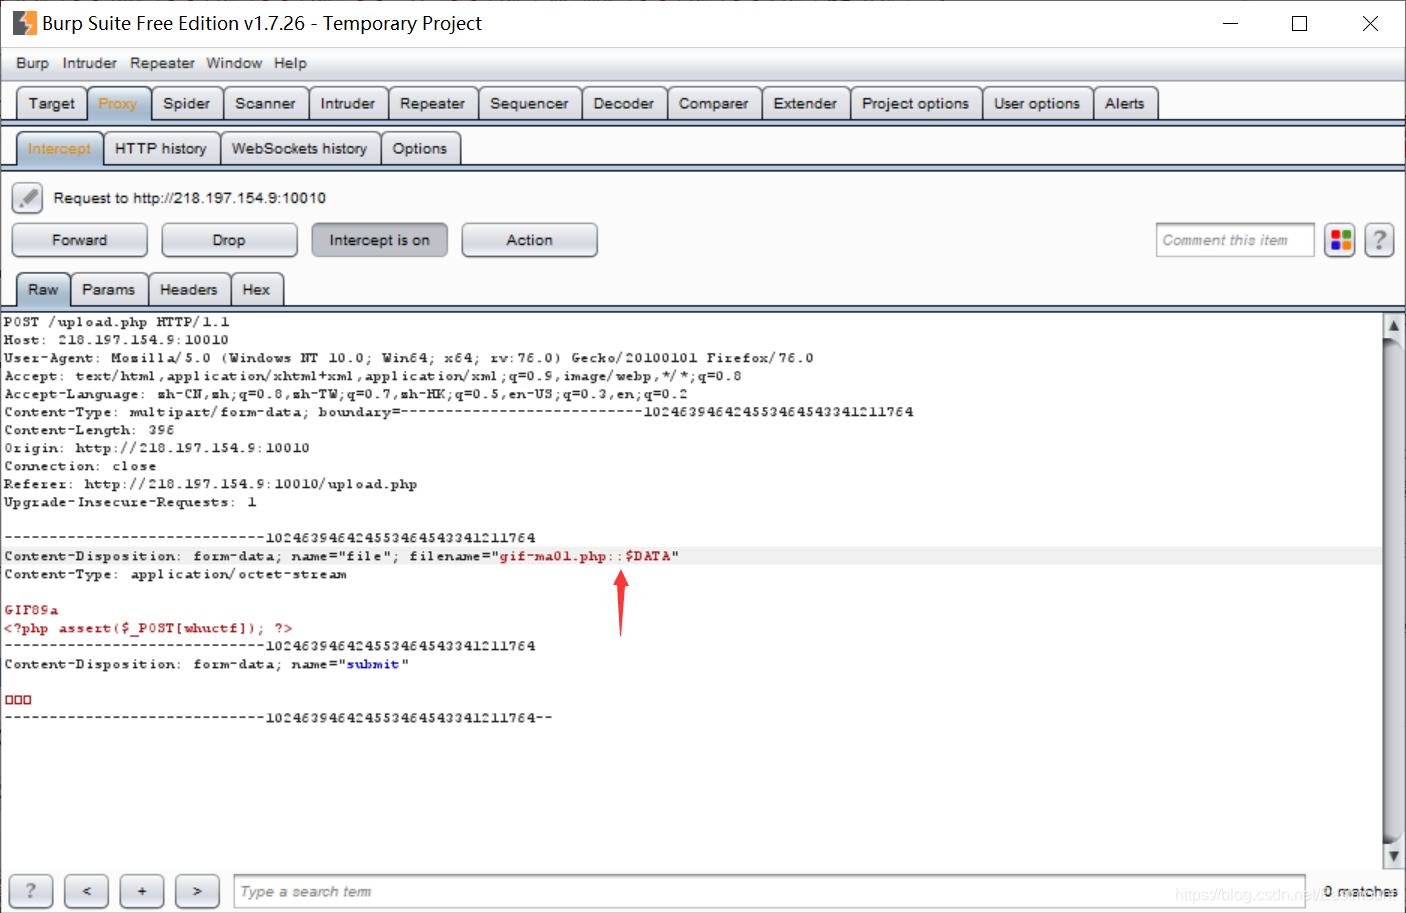Drop the intercepted request
1406x913 pixels.
(230, 240)
